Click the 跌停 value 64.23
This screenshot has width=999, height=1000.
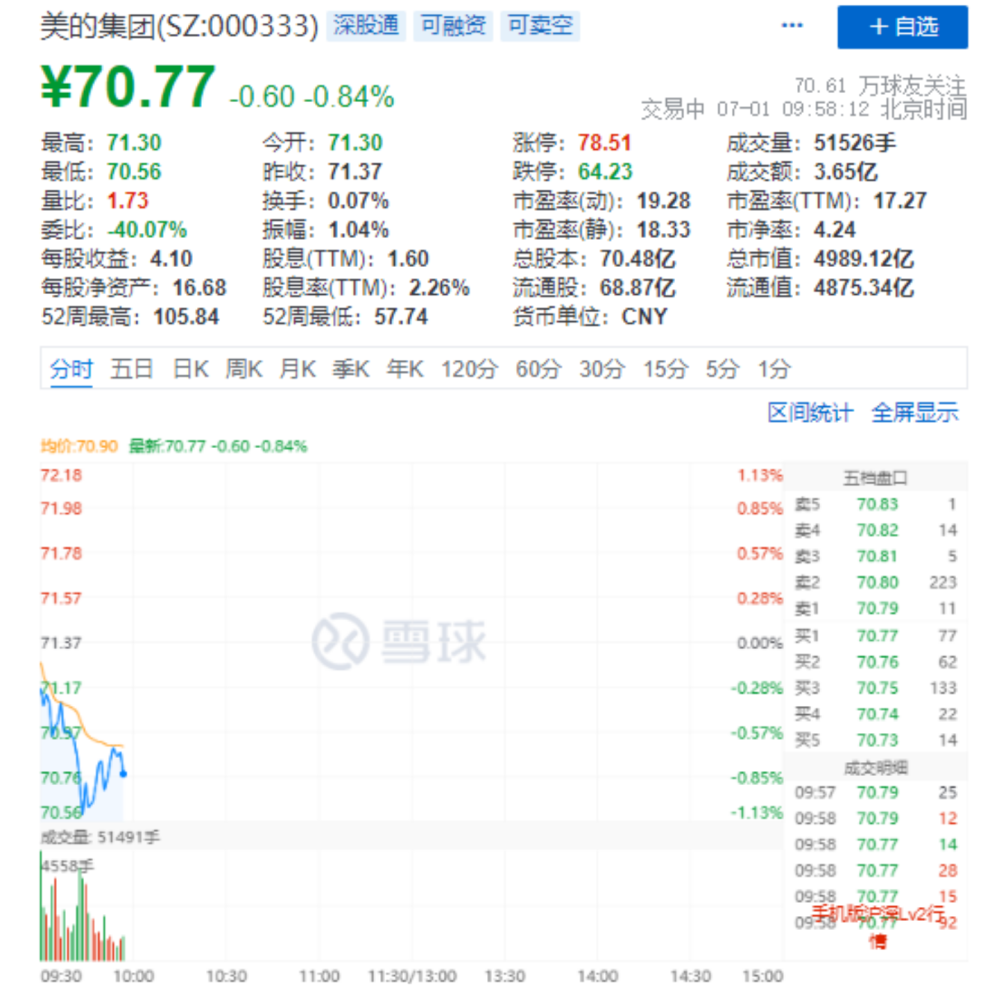[x=605, y=172]
